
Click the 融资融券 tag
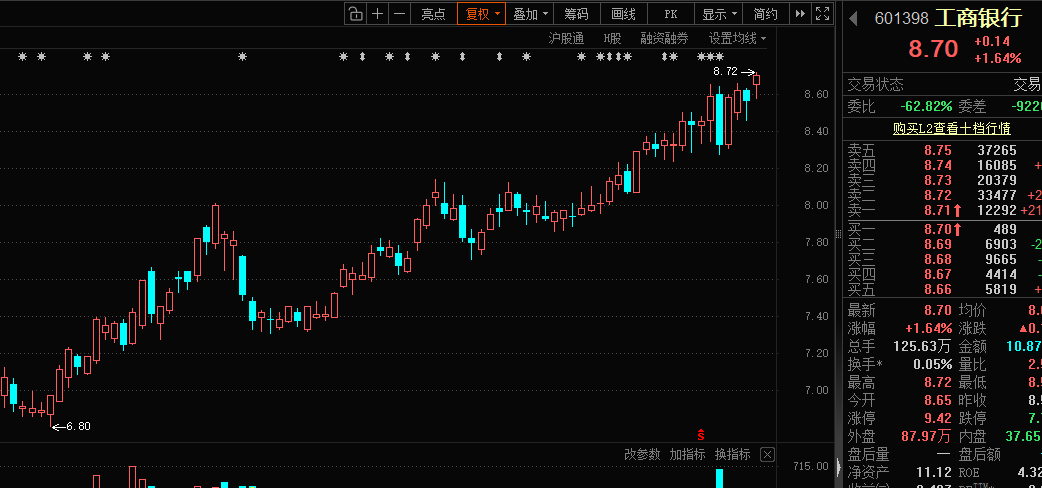click(665, 38)
